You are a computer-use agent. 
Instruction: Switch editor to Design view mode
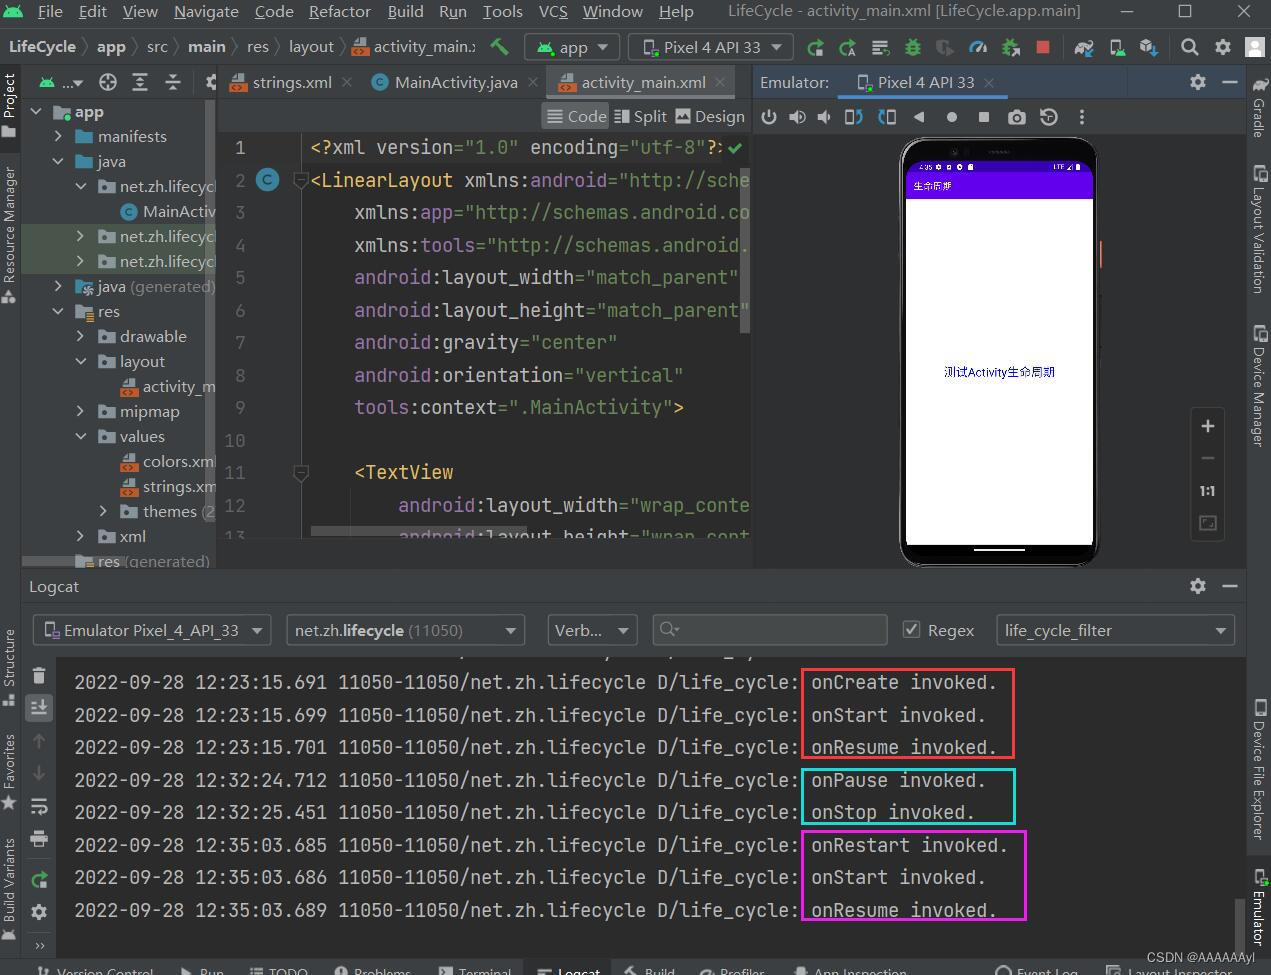point(709,116)
